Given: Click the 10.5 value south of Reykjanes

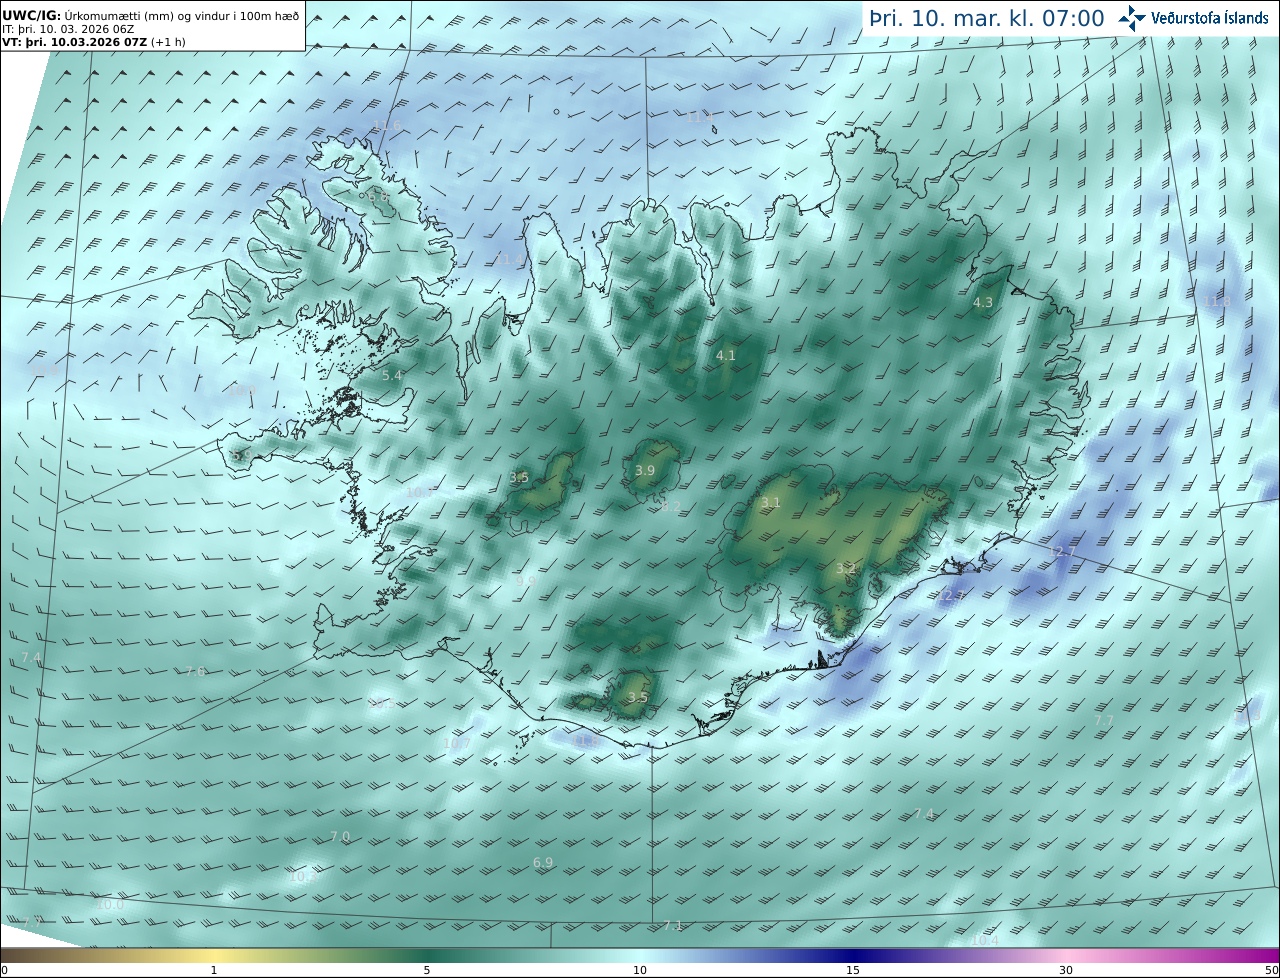Looking at the screenshot, I should click(381, 704).
